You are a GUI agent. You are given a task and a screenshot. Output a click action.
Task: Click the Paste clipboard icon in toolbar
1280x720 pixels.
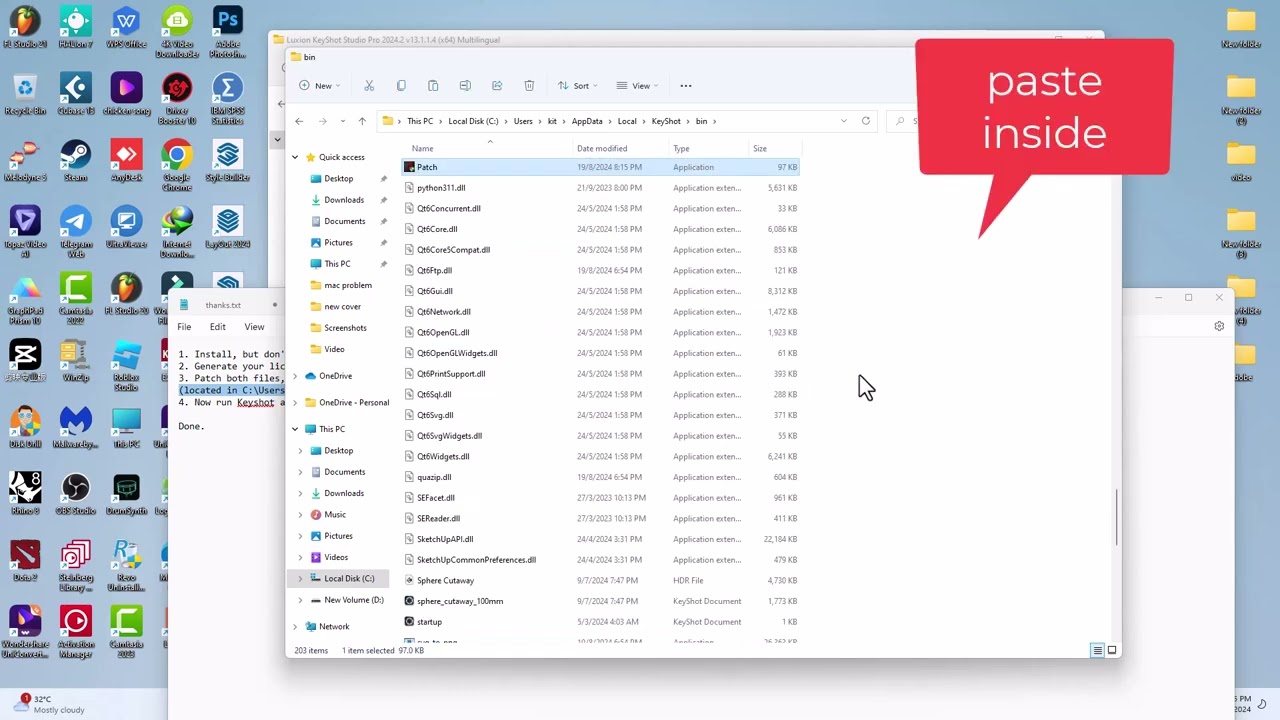(433, 86)
